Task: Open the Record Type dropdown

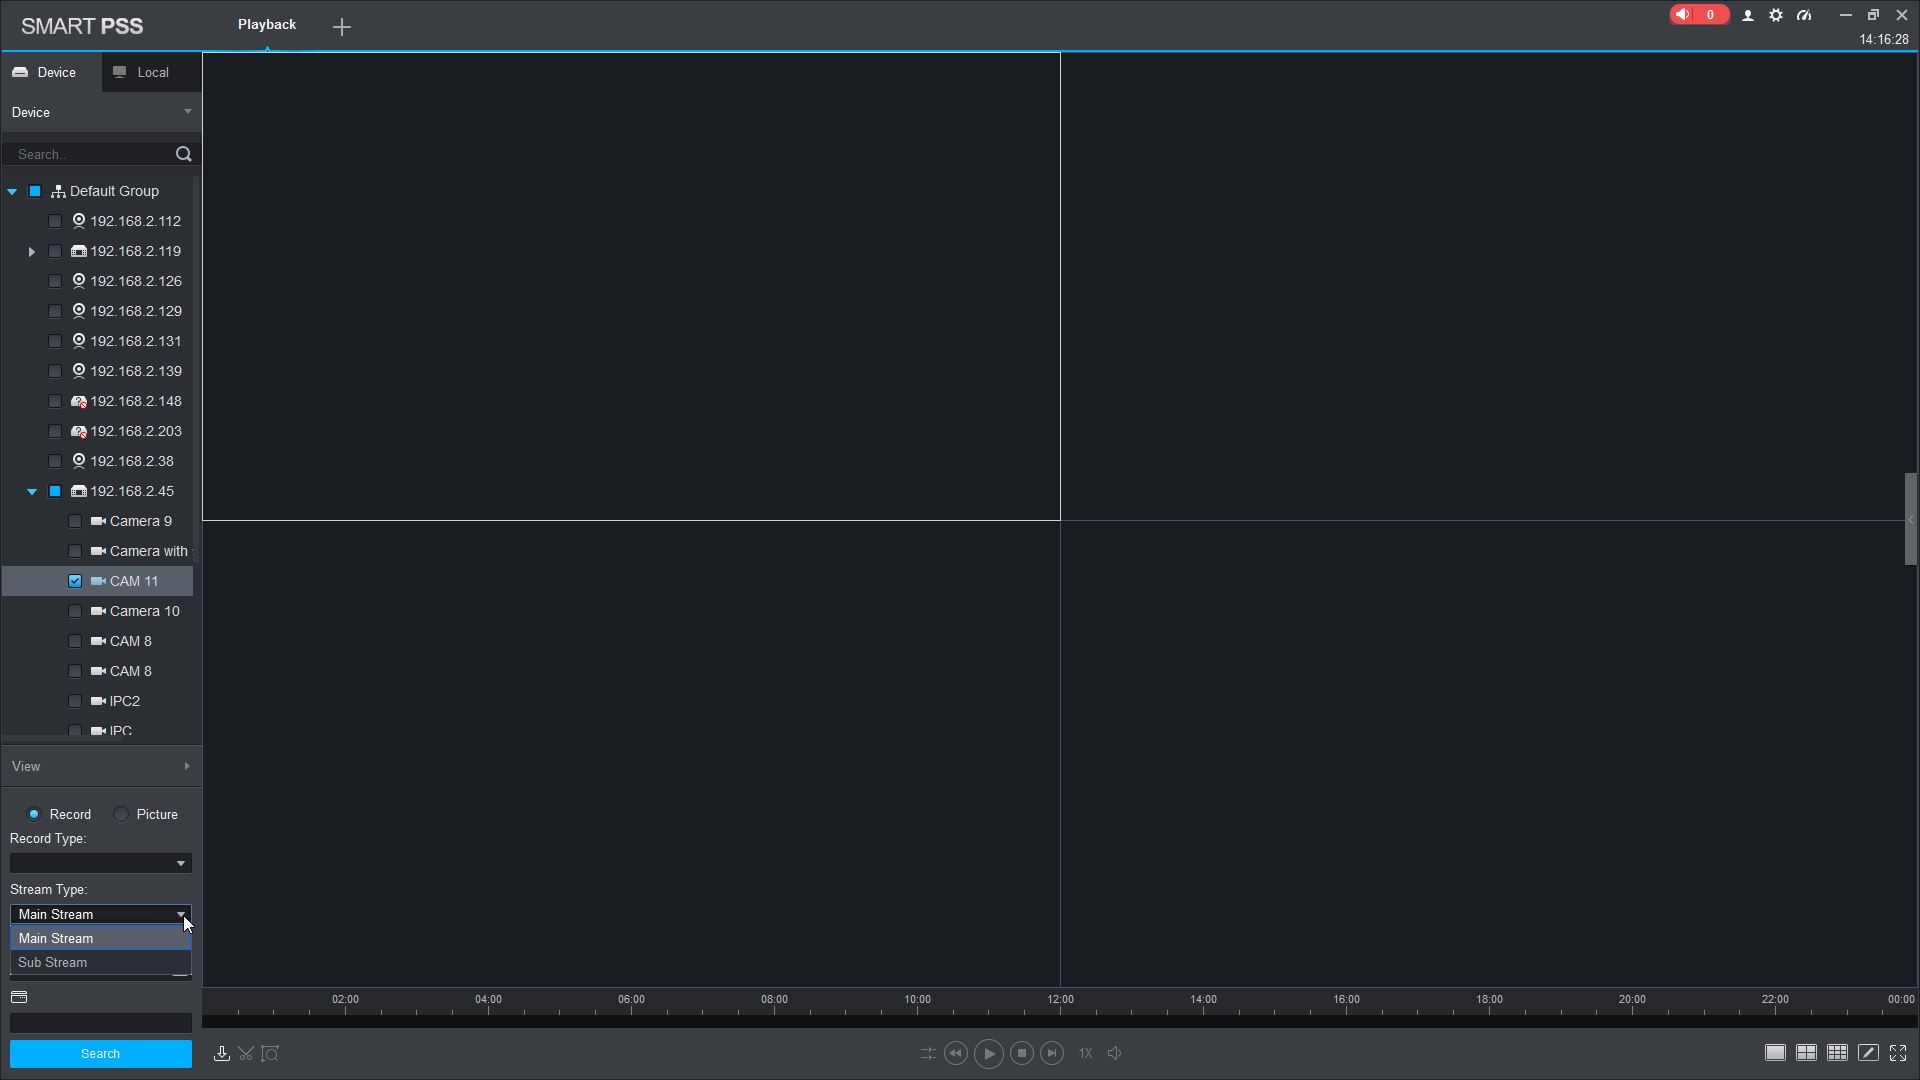Action: 100,863
